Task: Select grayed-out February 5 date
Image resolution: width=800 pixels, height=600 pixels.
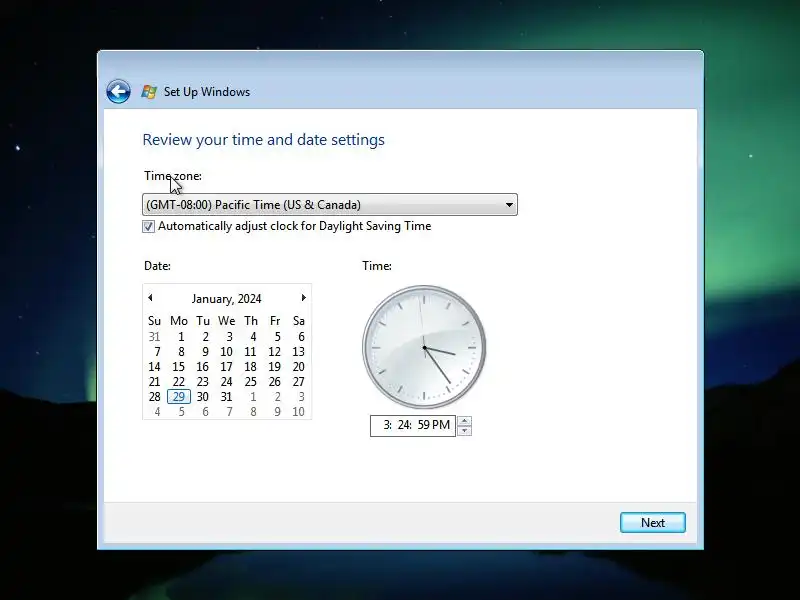Action: click(181, 412)
